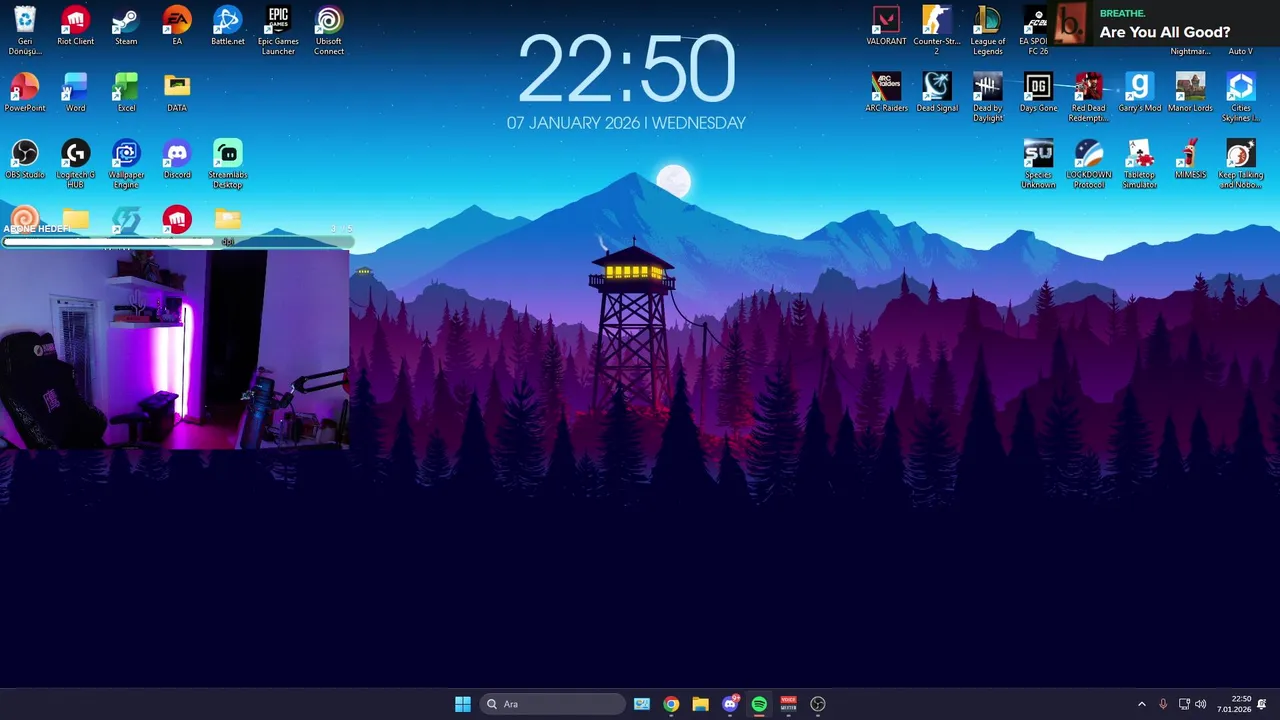Select the Cities Skylines icon
This screenshot has height=720, width=1280.
tap(1241, 97)
